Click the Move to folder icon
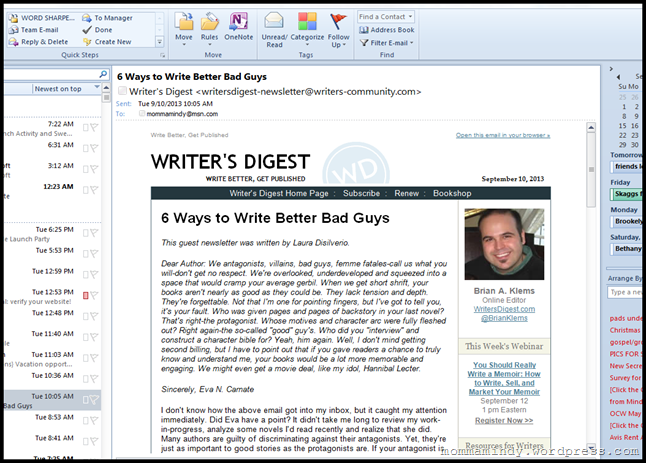This screenshot has width=646, height=463. (184, 21)
